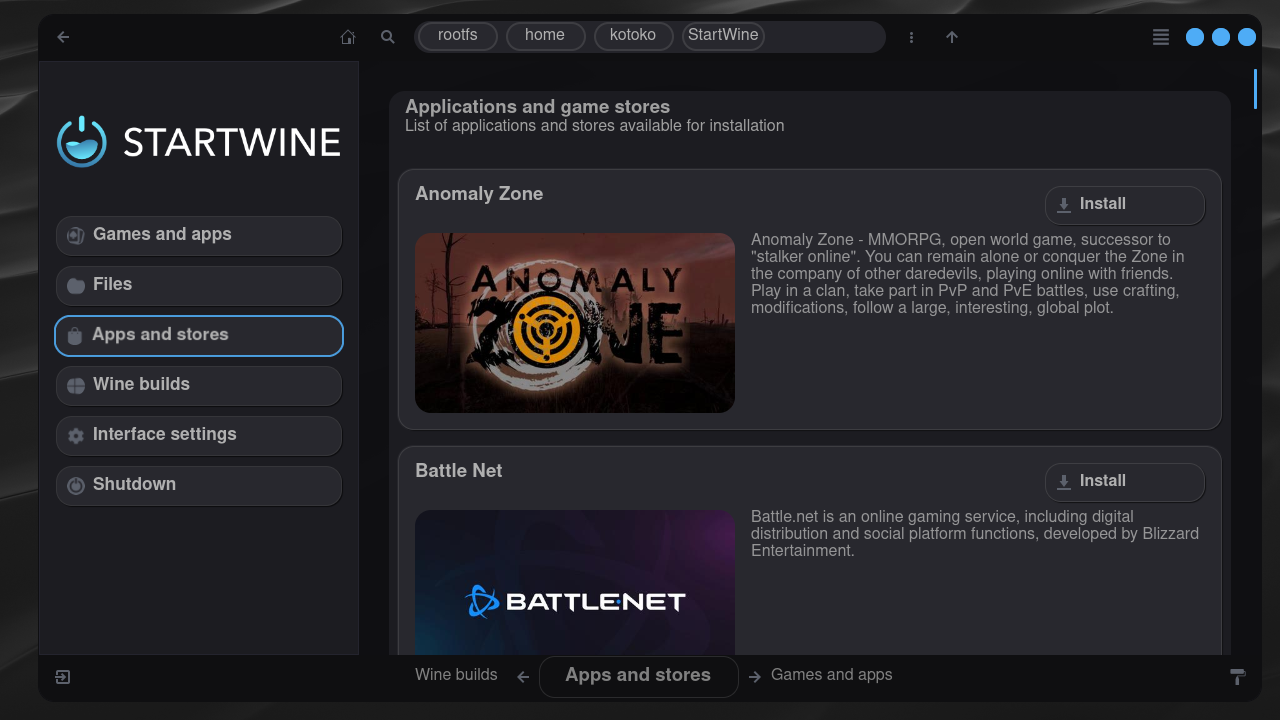
Task: Click the Anomaly Zone banner image
Action: pyautogui.click(x=575, y=323)
